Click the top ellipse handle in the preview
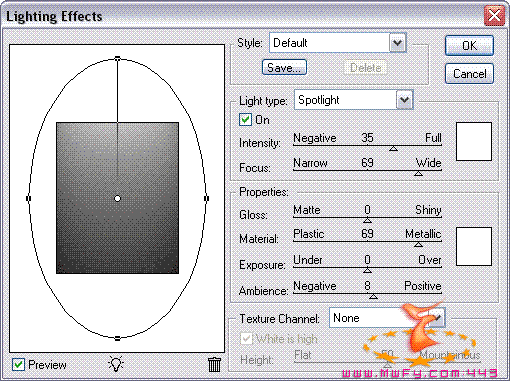510x381 pixels. click(x=117, y=58)
